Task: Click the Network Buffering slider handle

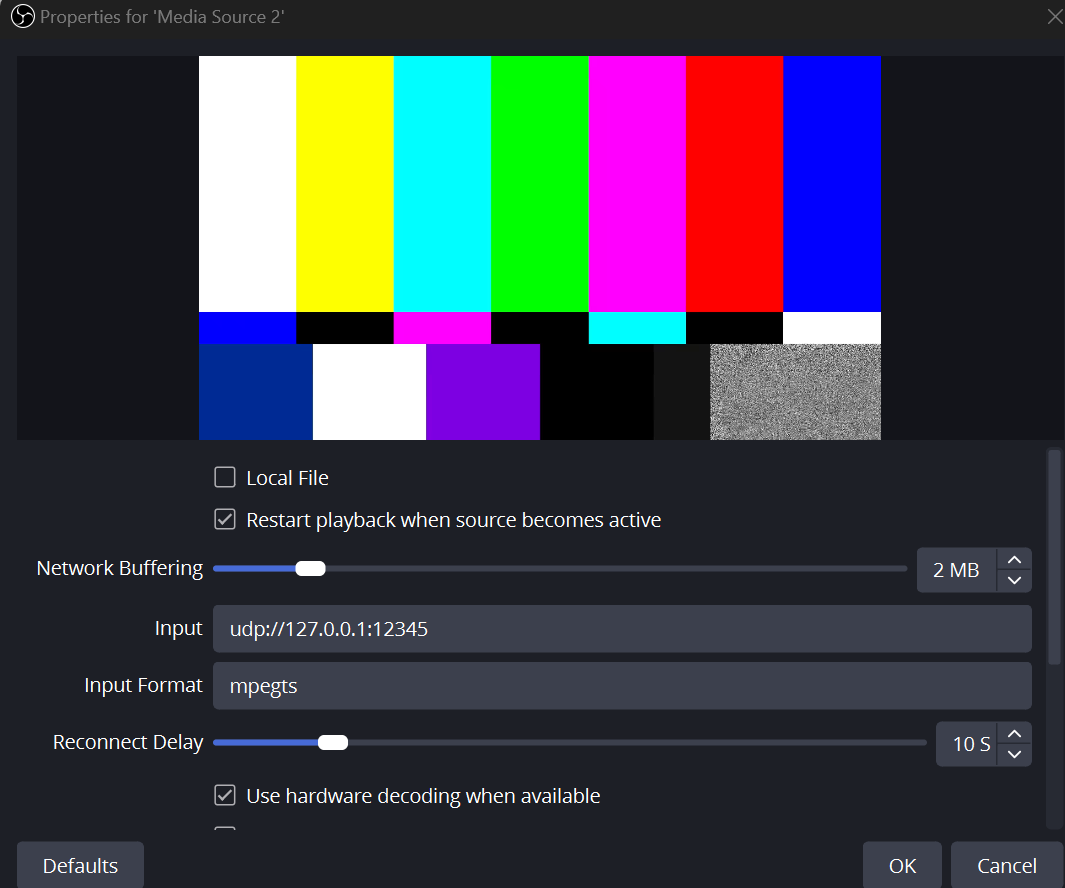Action: pyautogui.click(x=310, y=569)
